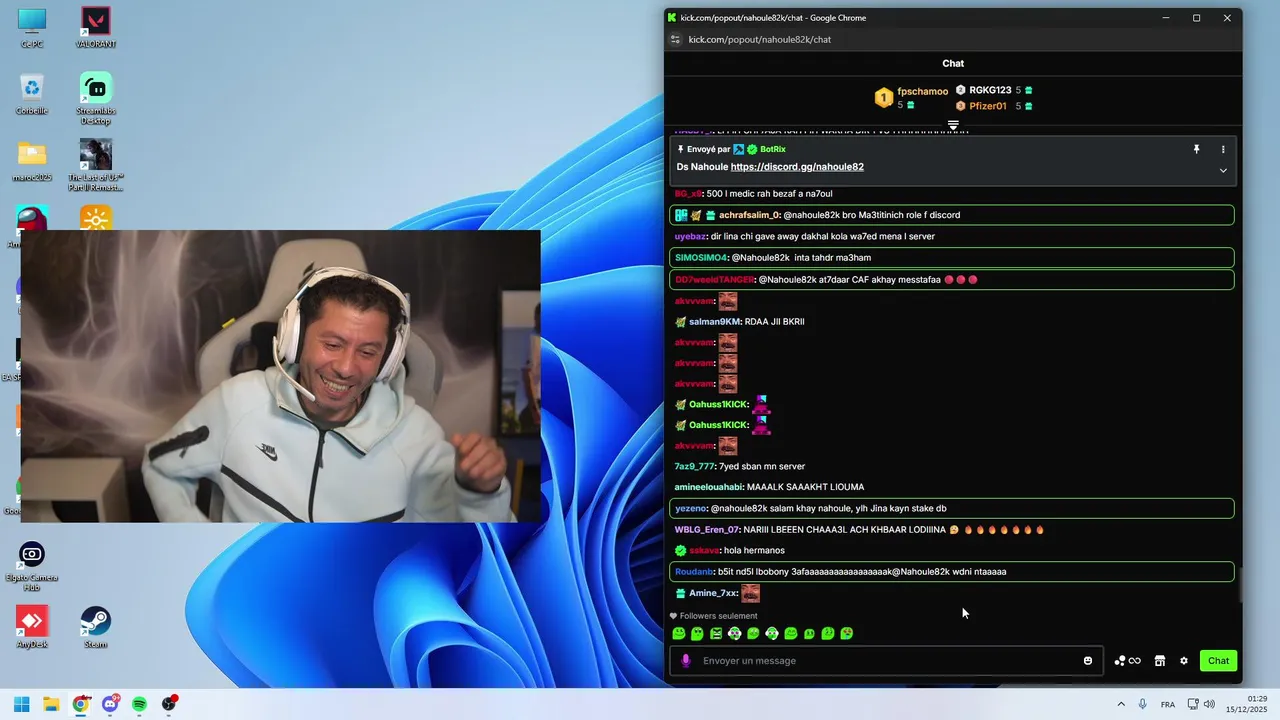The height and width of the screenshot is (720, 1280).
Task: Open pinned message three-dot options menu
Action: click(1222, 149)
